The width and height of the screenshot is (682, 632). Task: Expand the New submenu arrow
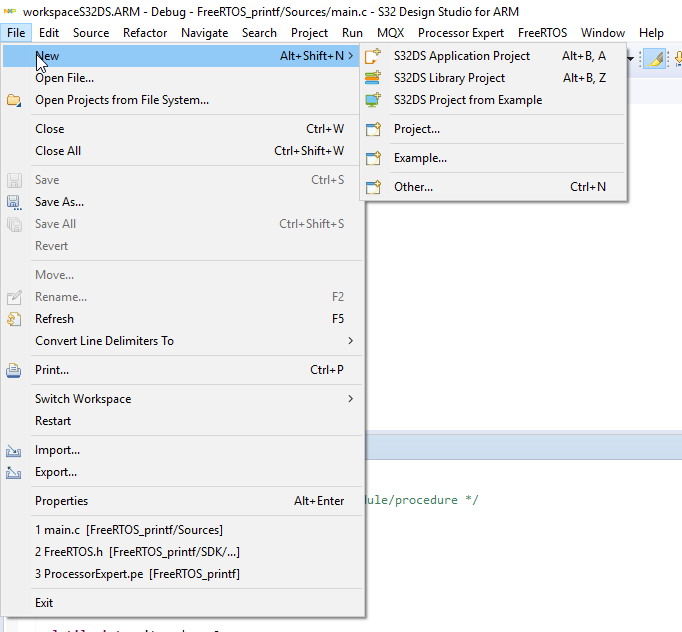(x=351, y=56)
